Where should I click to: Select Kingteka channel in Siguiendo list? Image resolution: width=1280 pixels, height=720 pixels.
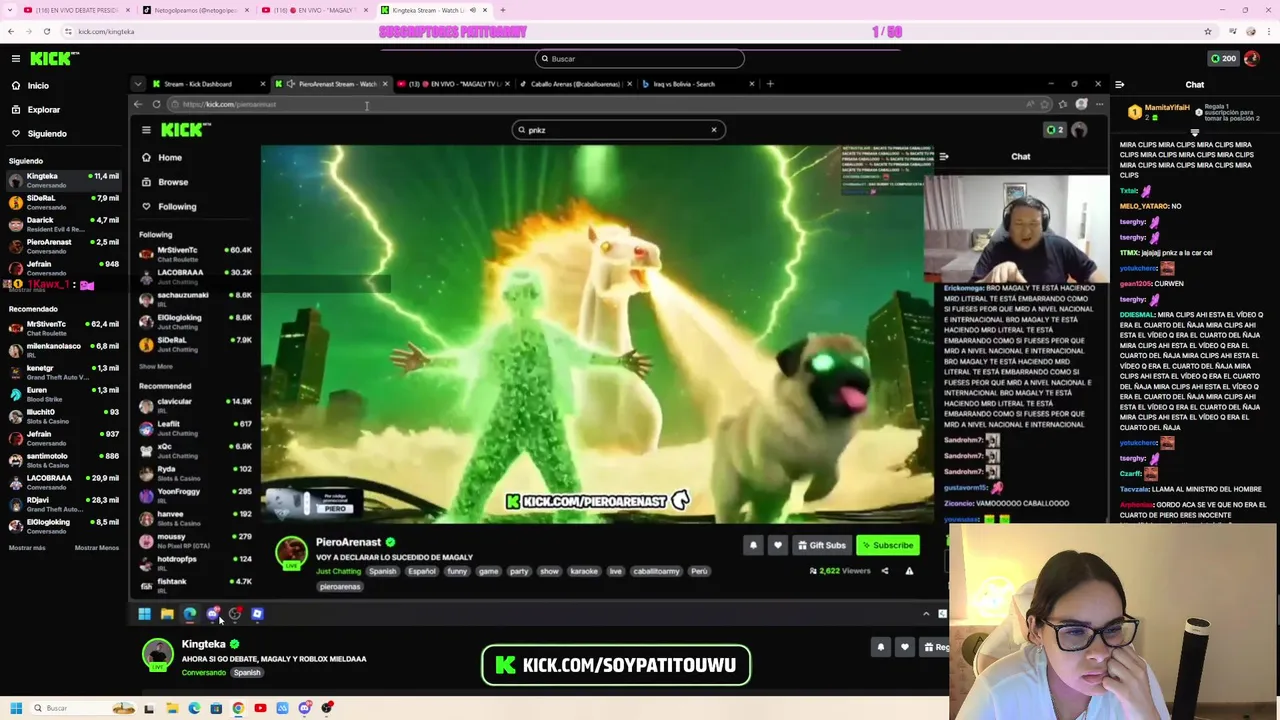pos(63,180)
